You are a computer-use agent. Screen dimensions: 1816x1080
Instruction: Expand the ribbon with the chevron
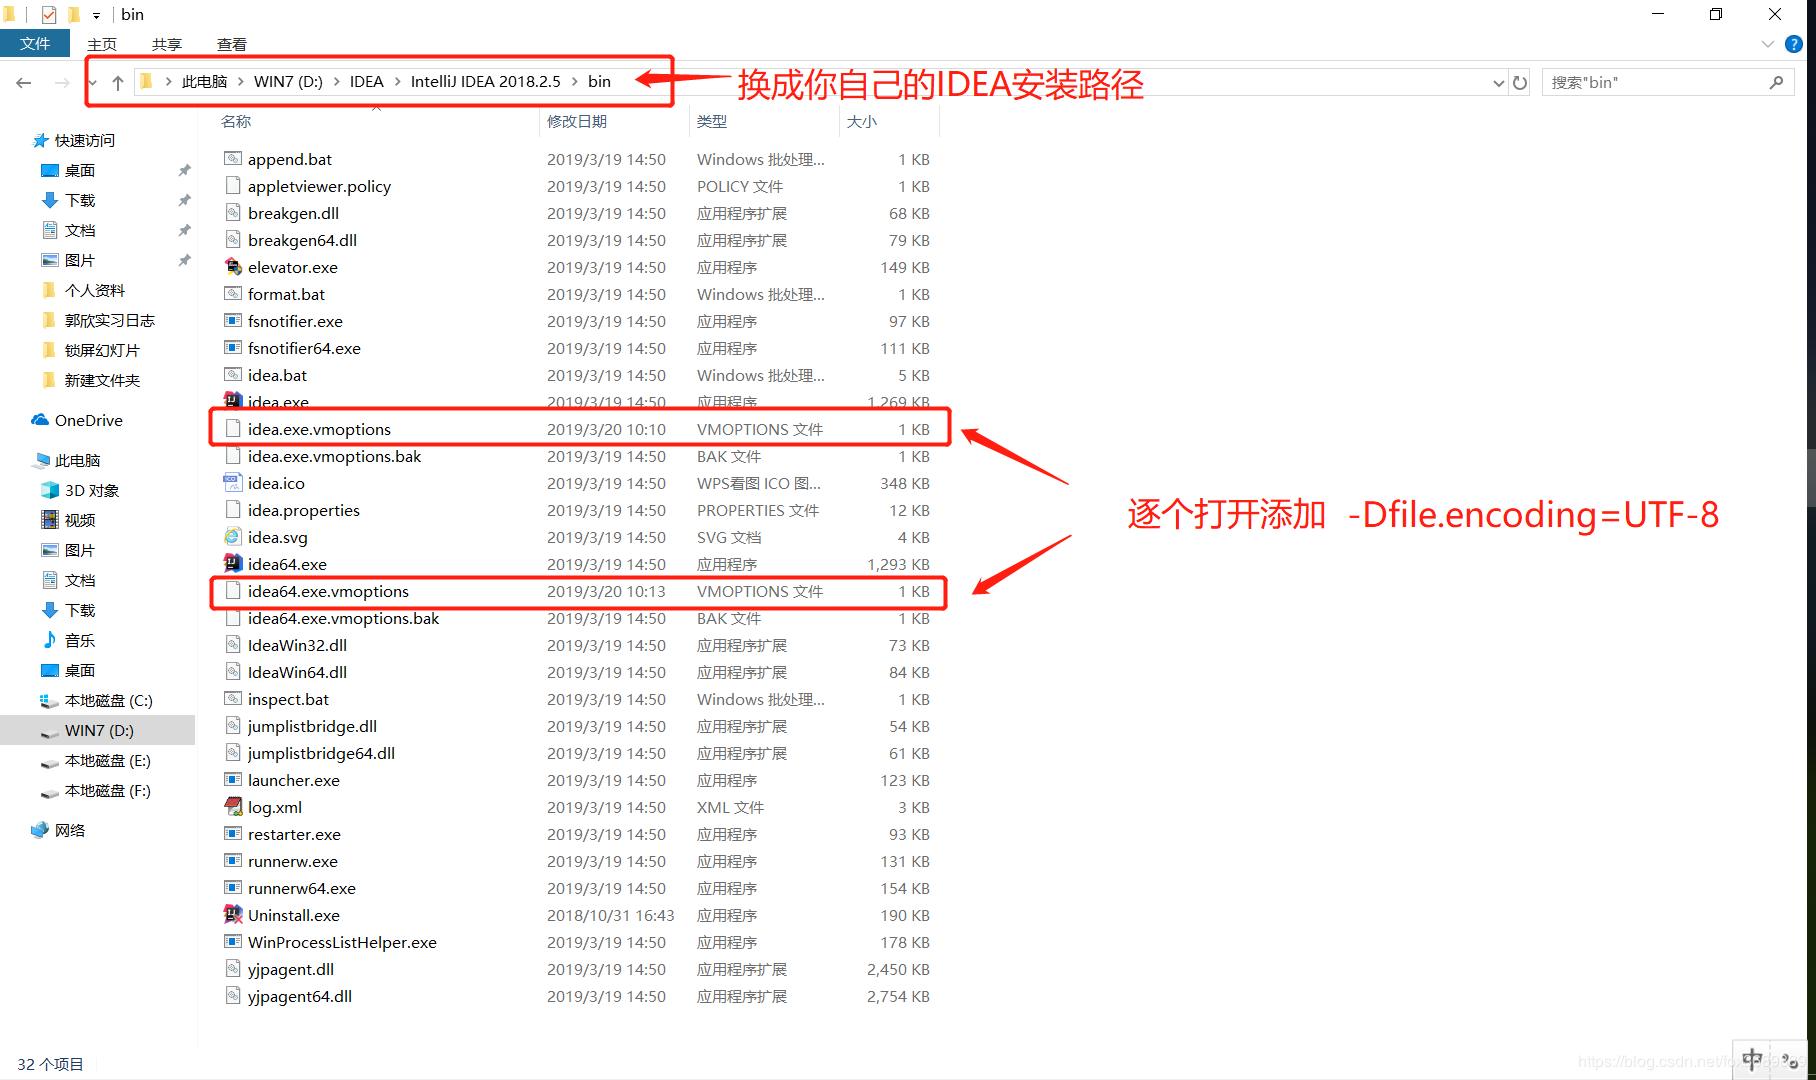coord(1768,44)
